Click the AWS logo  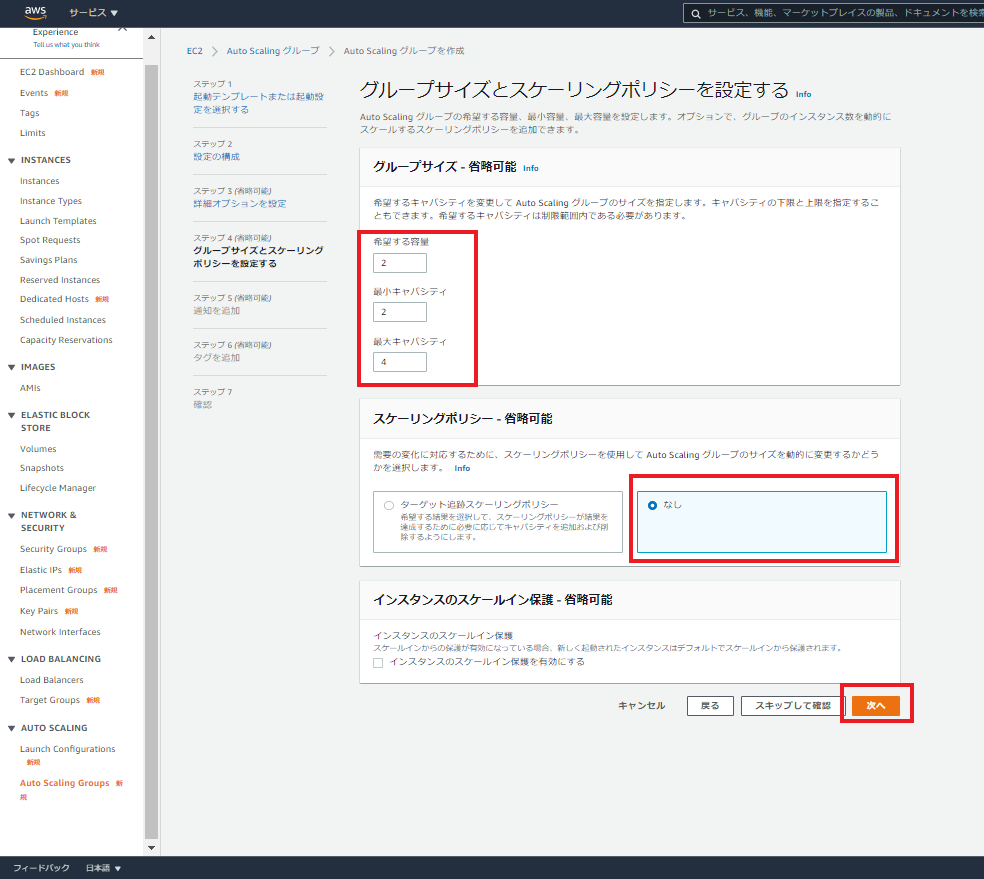point(35,12)
